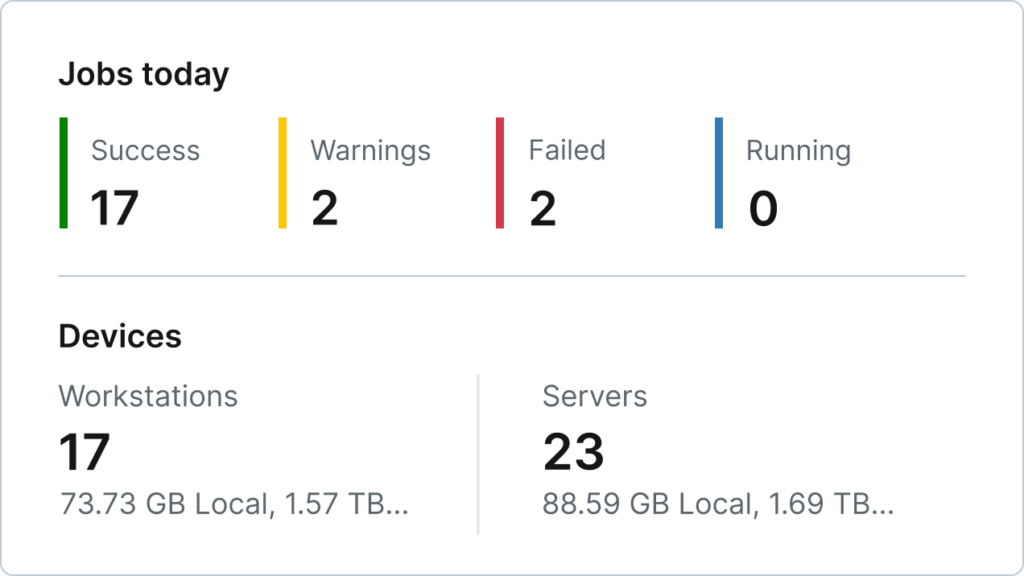Viewport: 1024px width, 576px height.
Task: Click the yellow Warnings status bar icon
Action: pyautogui.click(x=283, y=173)
